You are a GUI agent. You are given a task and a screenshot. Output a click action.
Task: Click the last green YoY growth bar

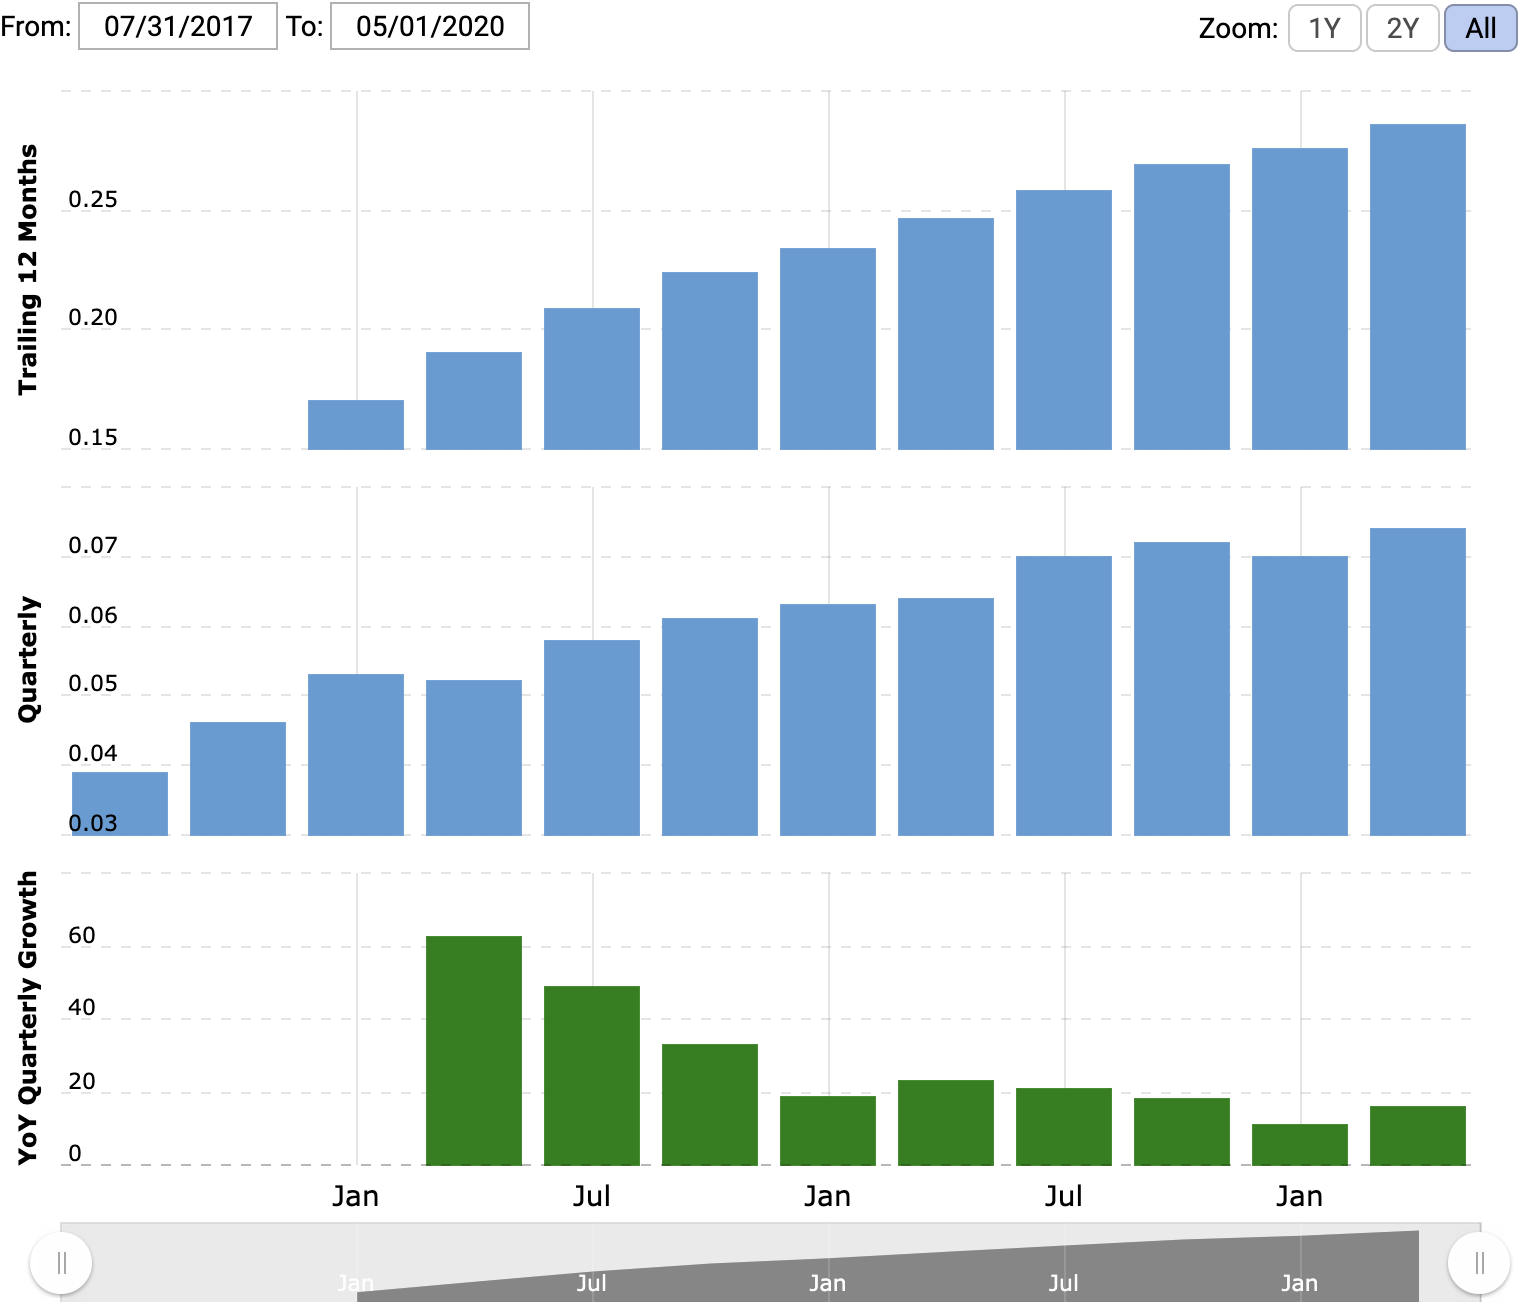[x=1418, y=1136]
